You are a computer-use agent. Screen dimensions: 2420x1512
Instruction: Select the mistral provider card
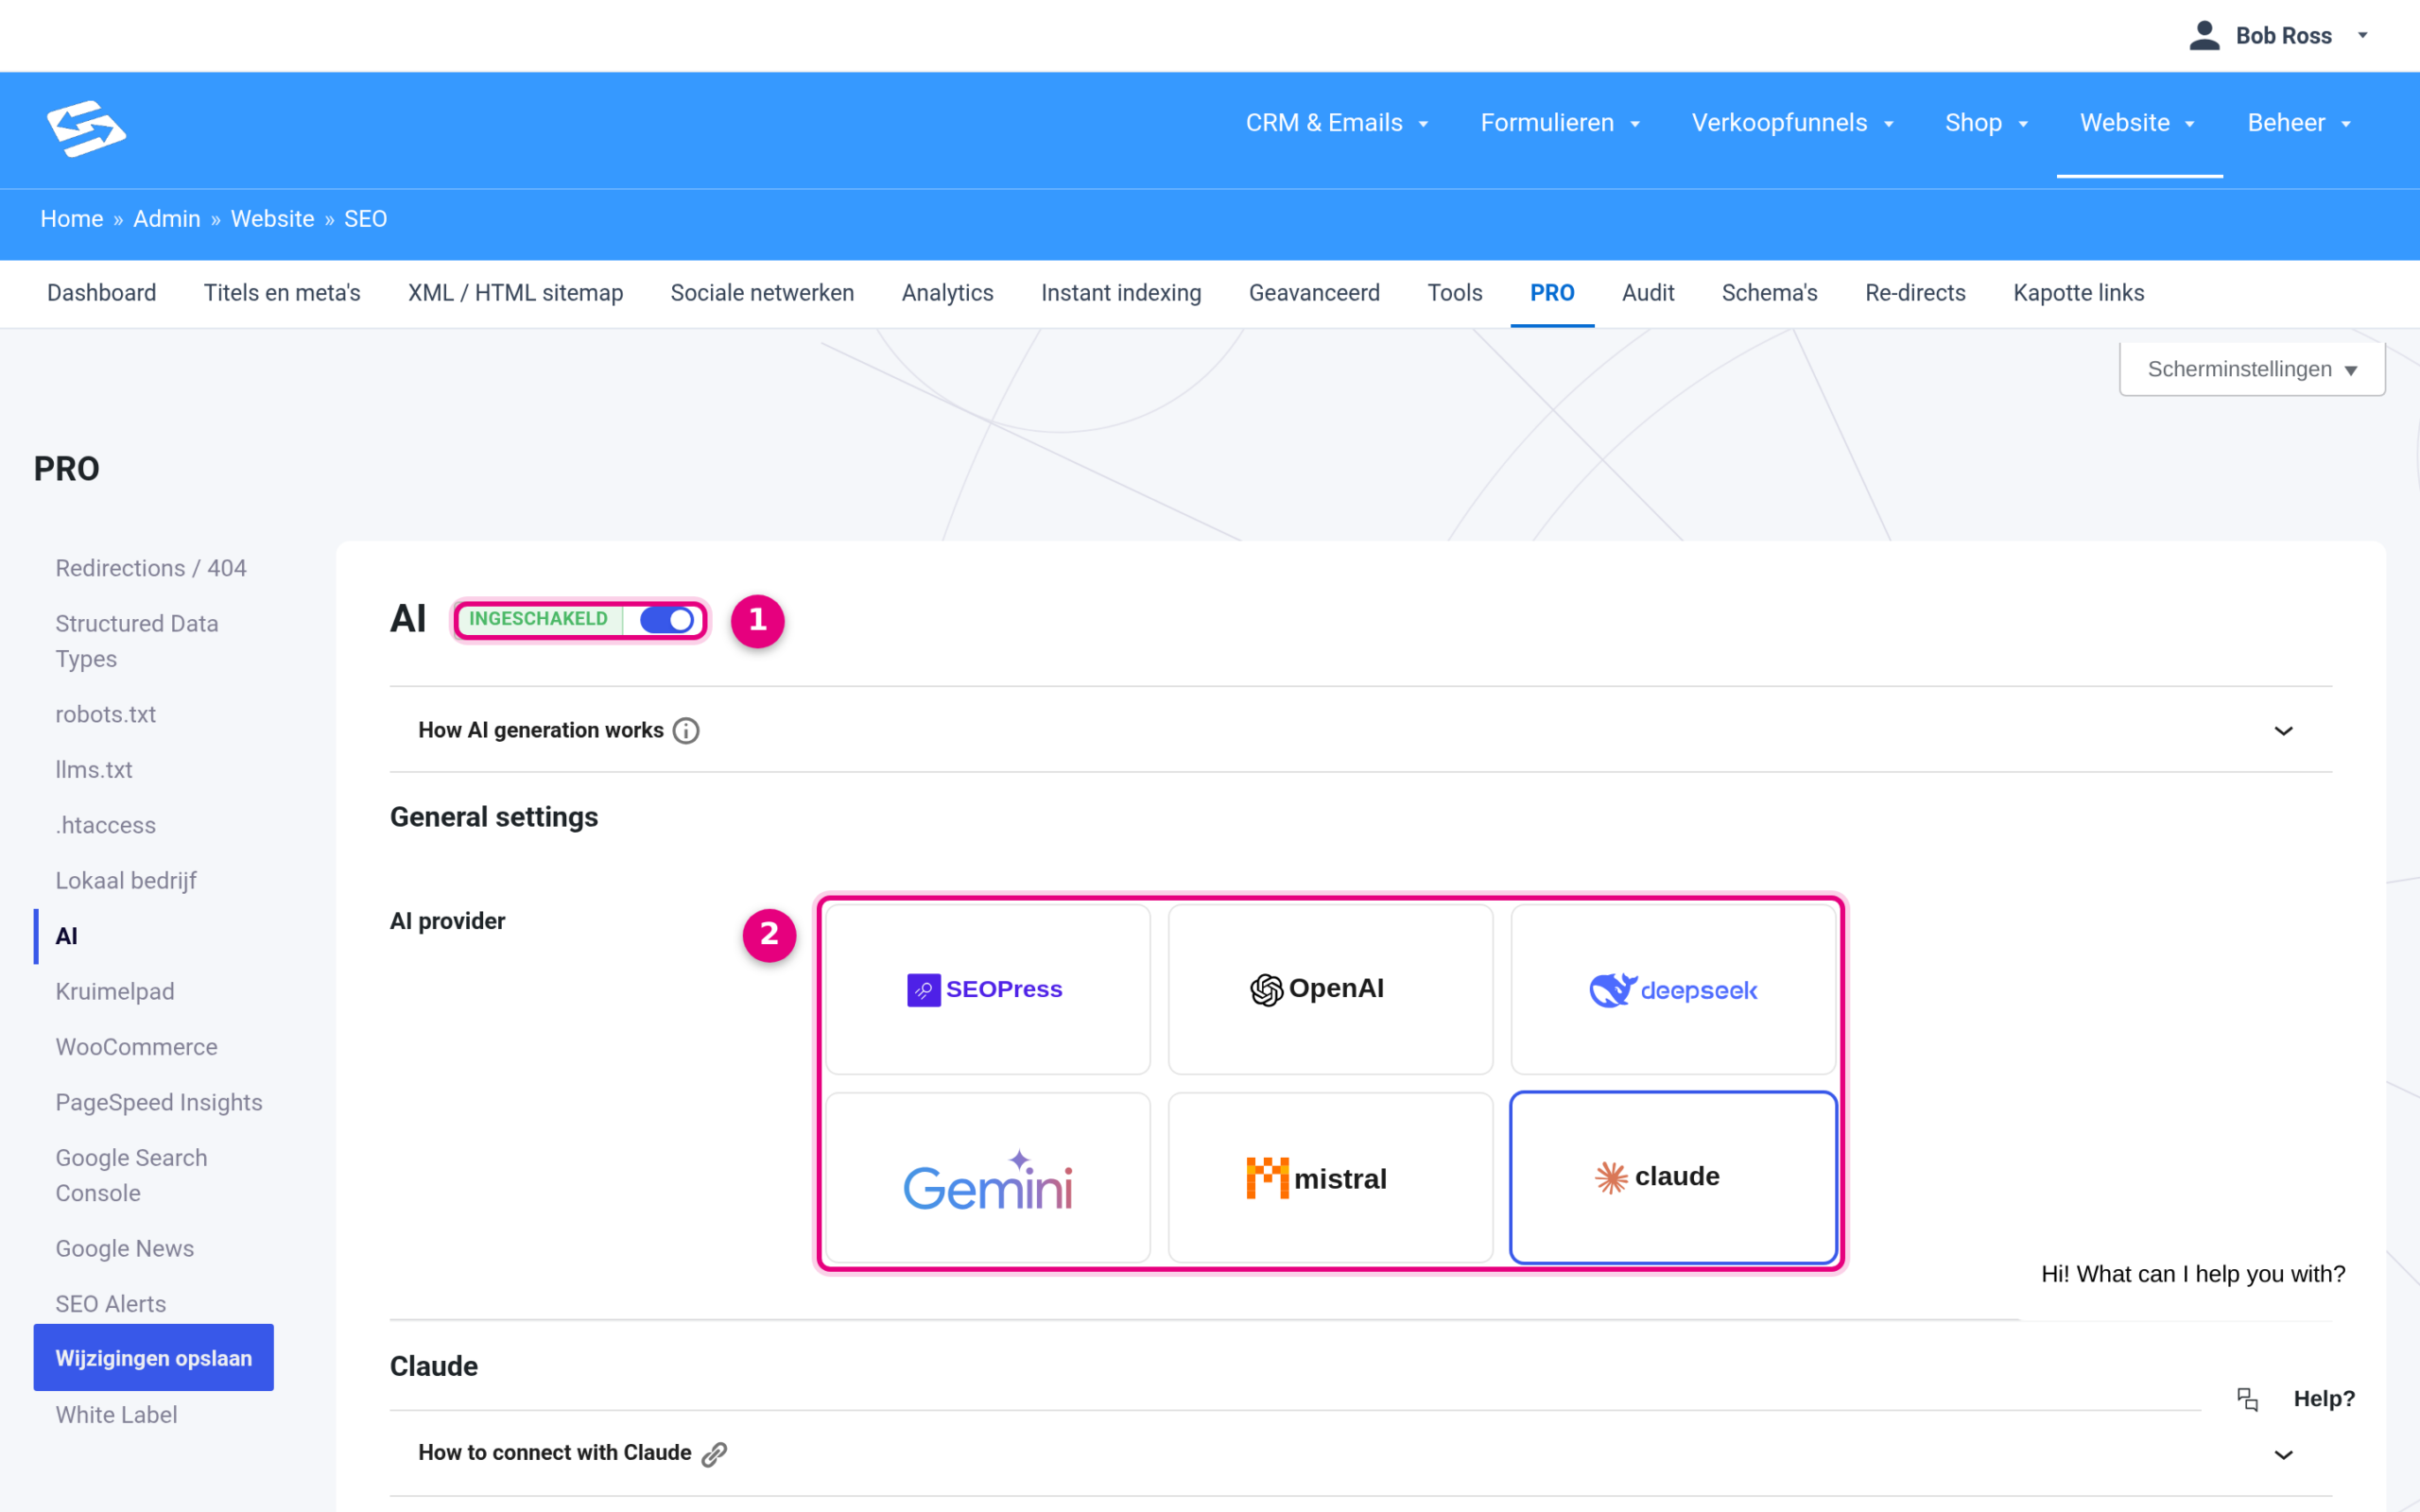(1330, 1178)
